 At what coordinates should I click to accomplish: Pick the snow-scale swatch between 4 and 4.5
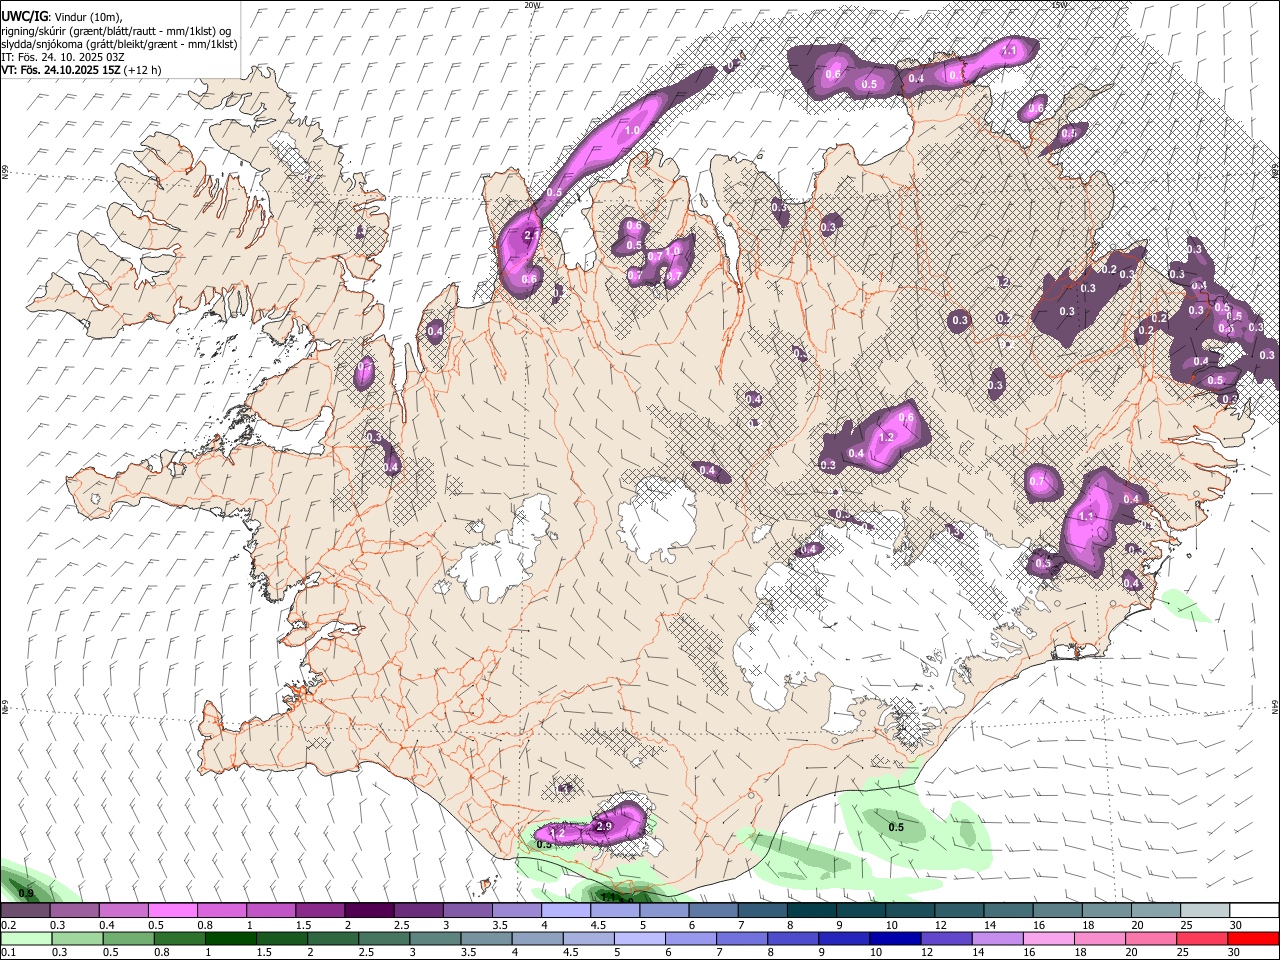coord(564,910)
